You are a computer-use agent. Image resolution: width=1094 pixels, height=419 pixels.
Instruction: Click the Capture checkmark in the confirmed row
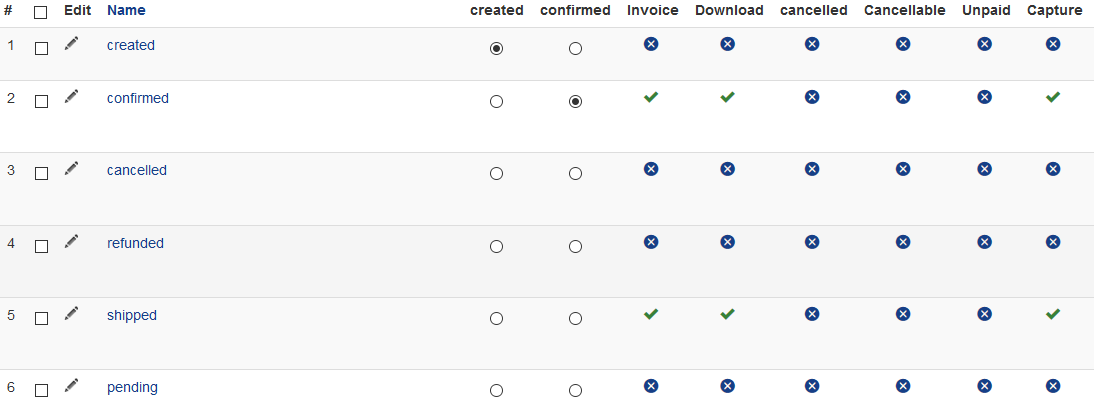1053,97
